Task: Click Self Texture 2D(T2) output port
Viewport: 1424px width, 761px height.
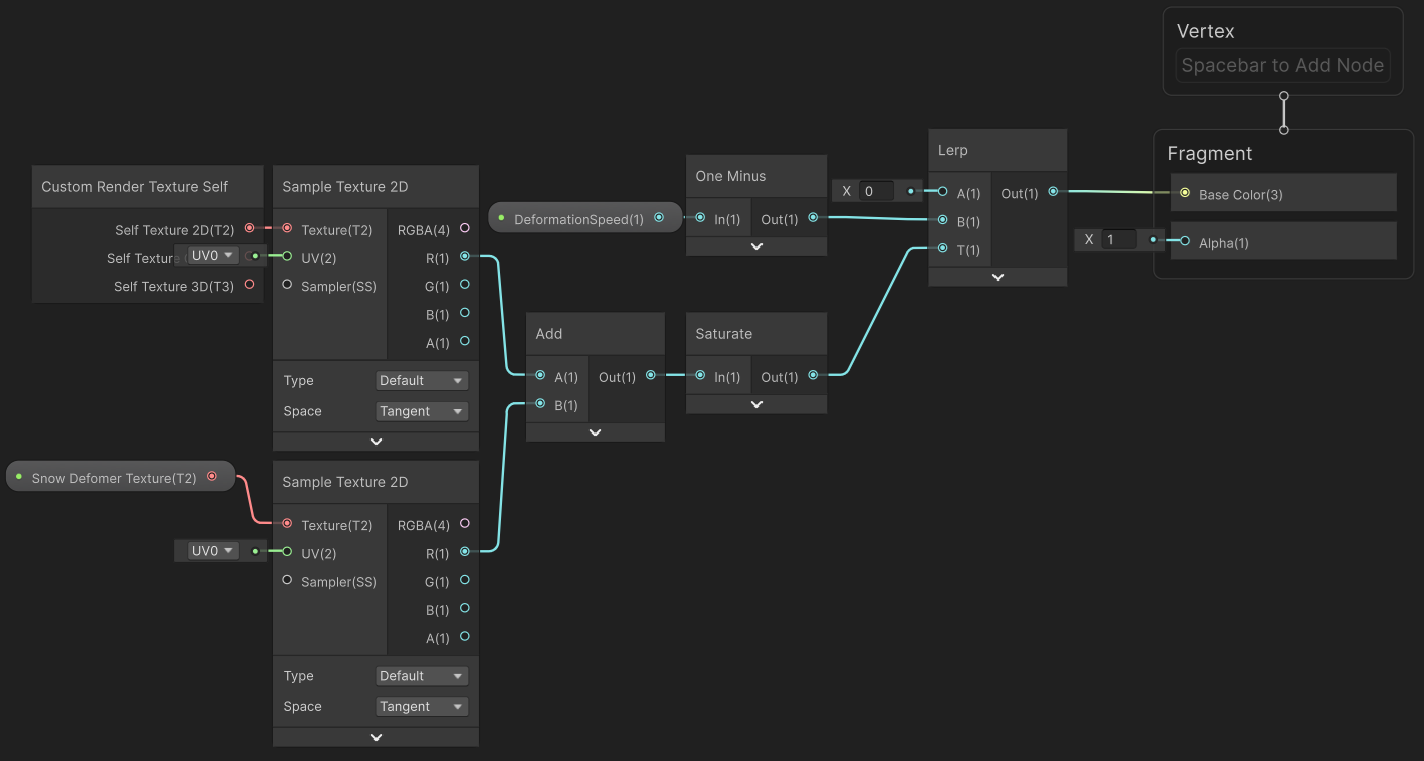Action: pos(249,228)
